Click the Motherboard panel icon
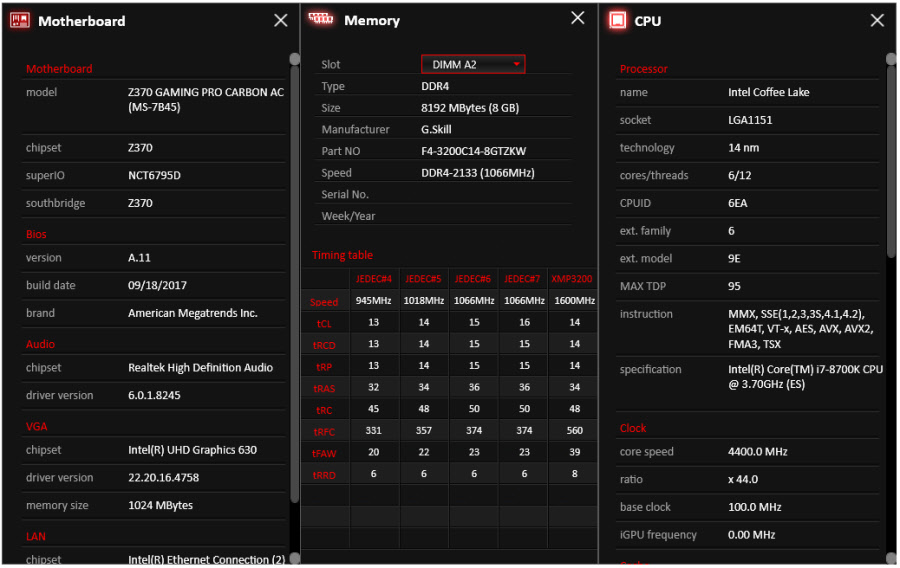This screenshot has height=568, width=900. tap(19, 20)
